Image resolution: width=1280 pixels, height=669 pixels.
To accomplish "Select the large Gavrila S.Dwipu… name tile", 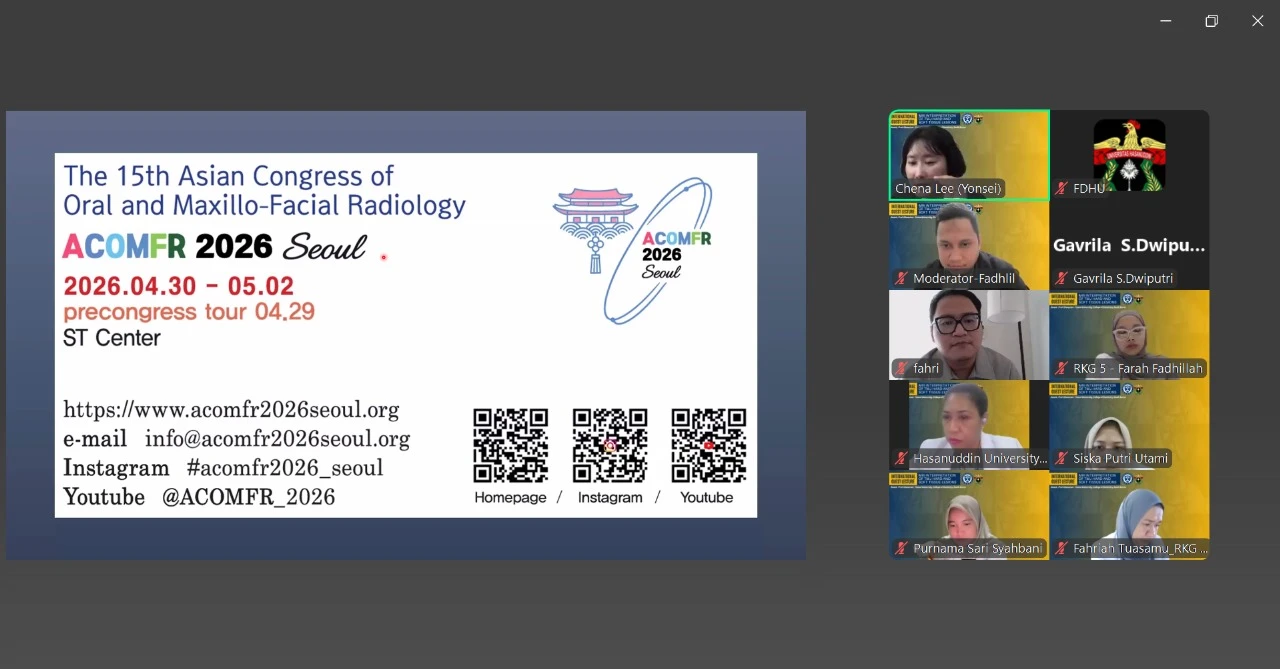I will tap(1129, 245).
